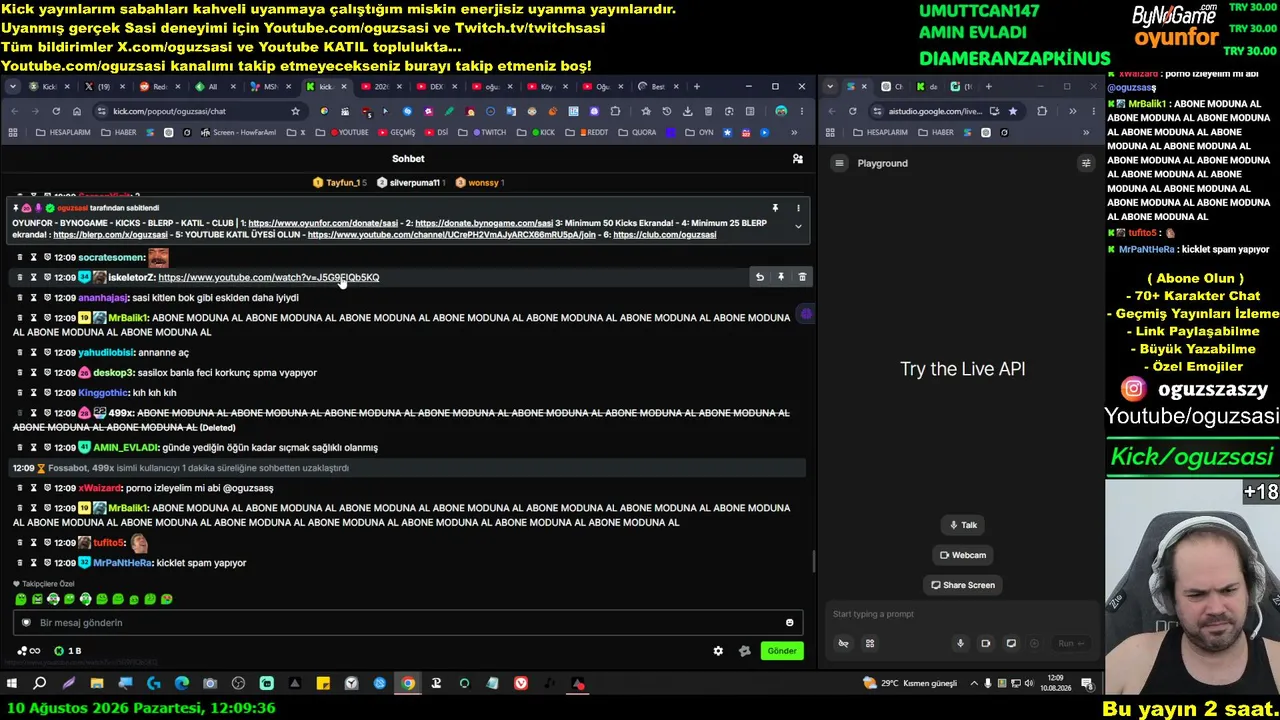
Task: Click the Talk button in AI Studio
Action: click(963, 525)
